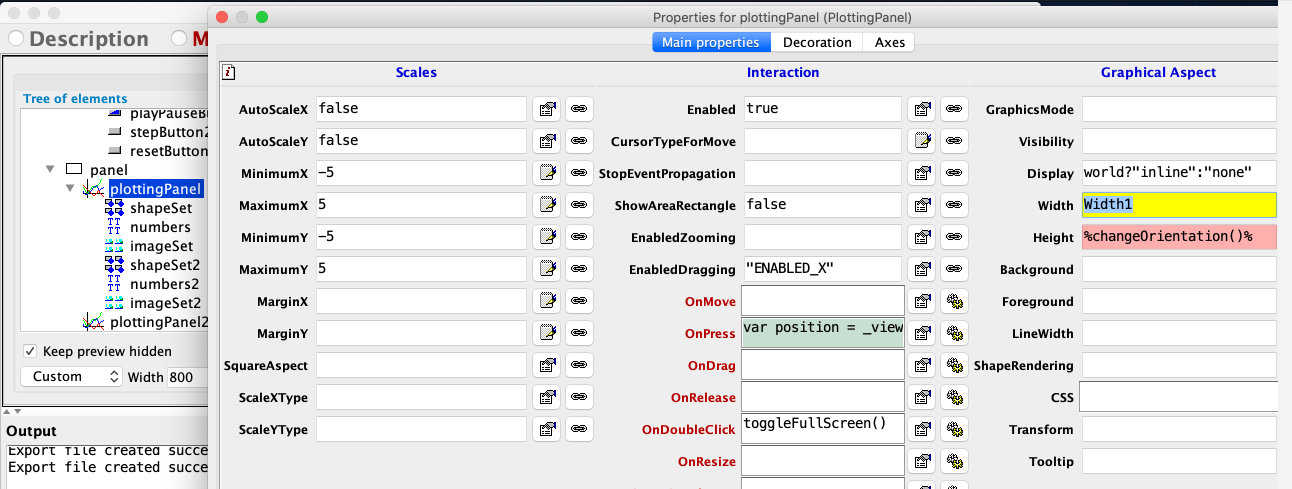Click the yellow Width input field
Screen dimensions: 1292x489
point(1179,205)
